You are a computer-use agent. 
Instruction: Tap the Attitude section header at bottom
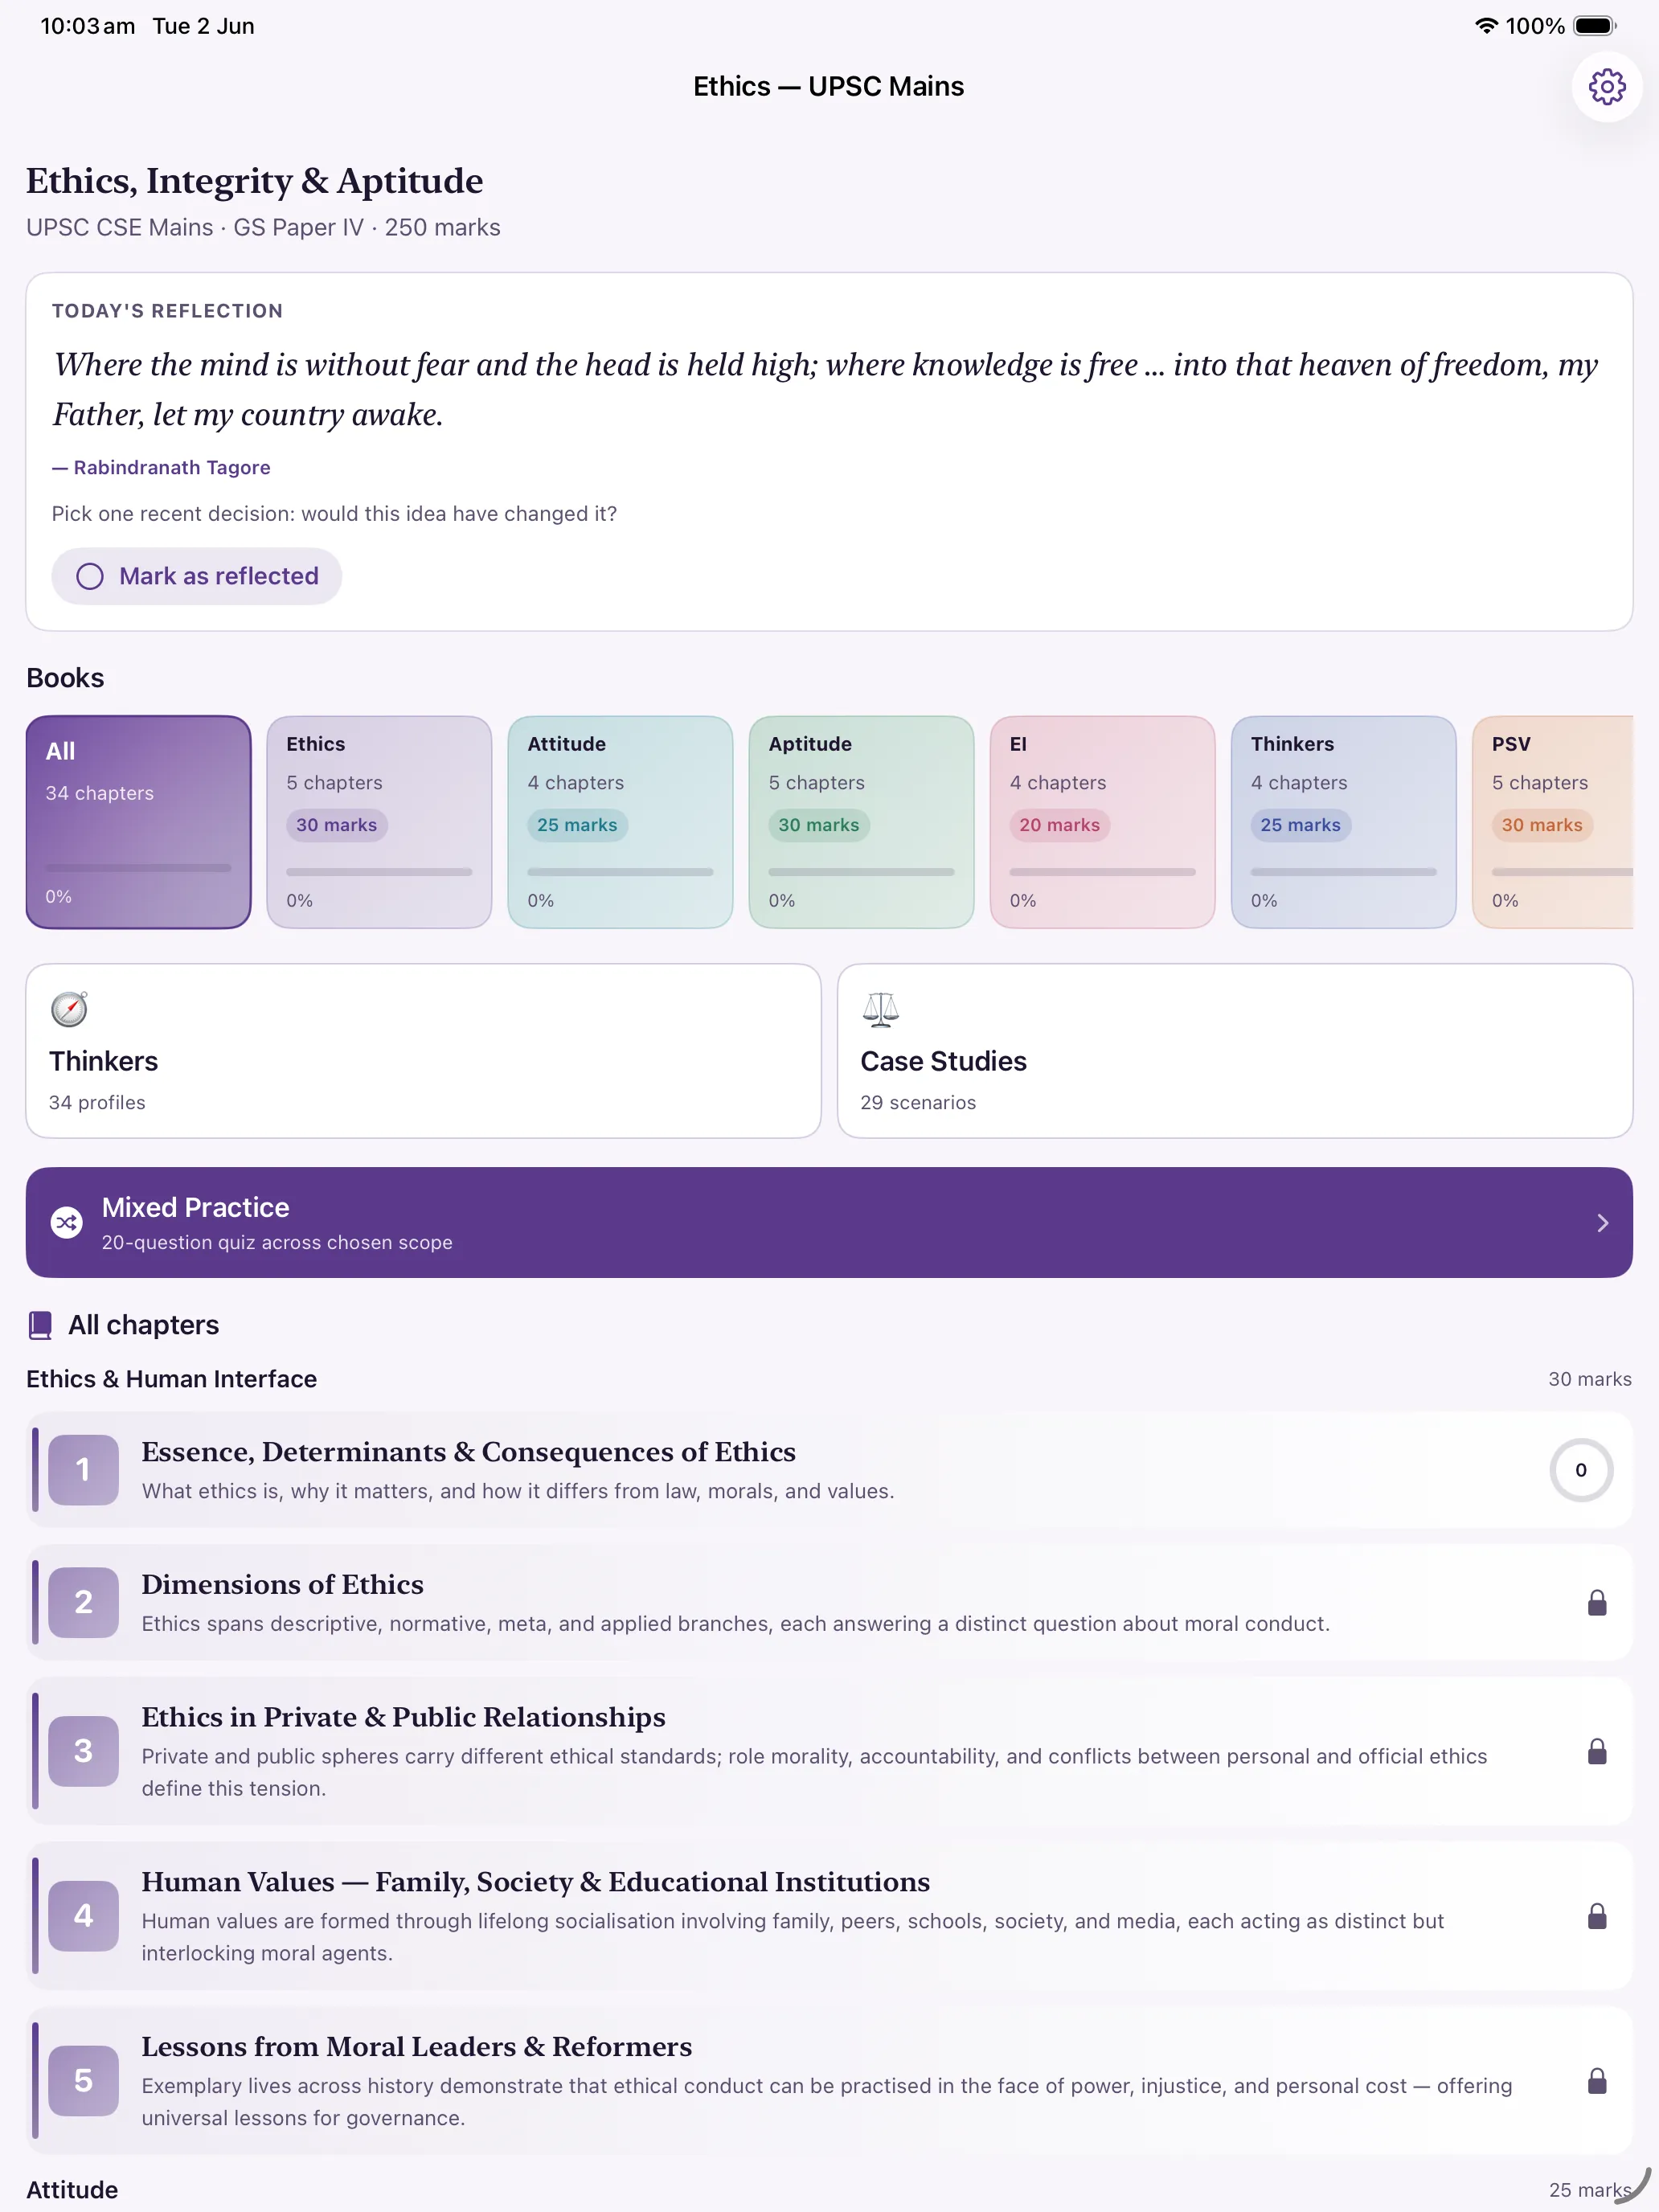click(x=72, y=2190)
